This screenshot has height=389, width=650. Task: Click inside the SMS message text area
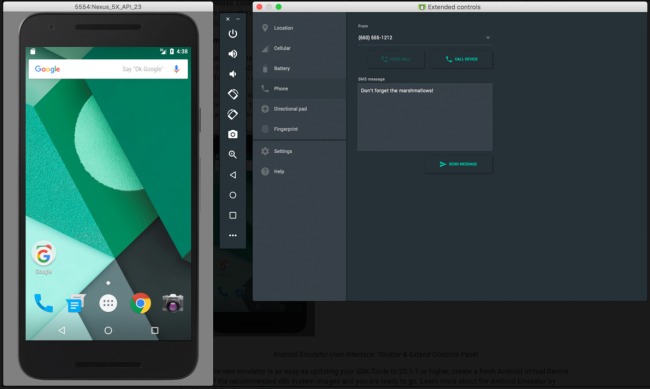click(424, 117)
